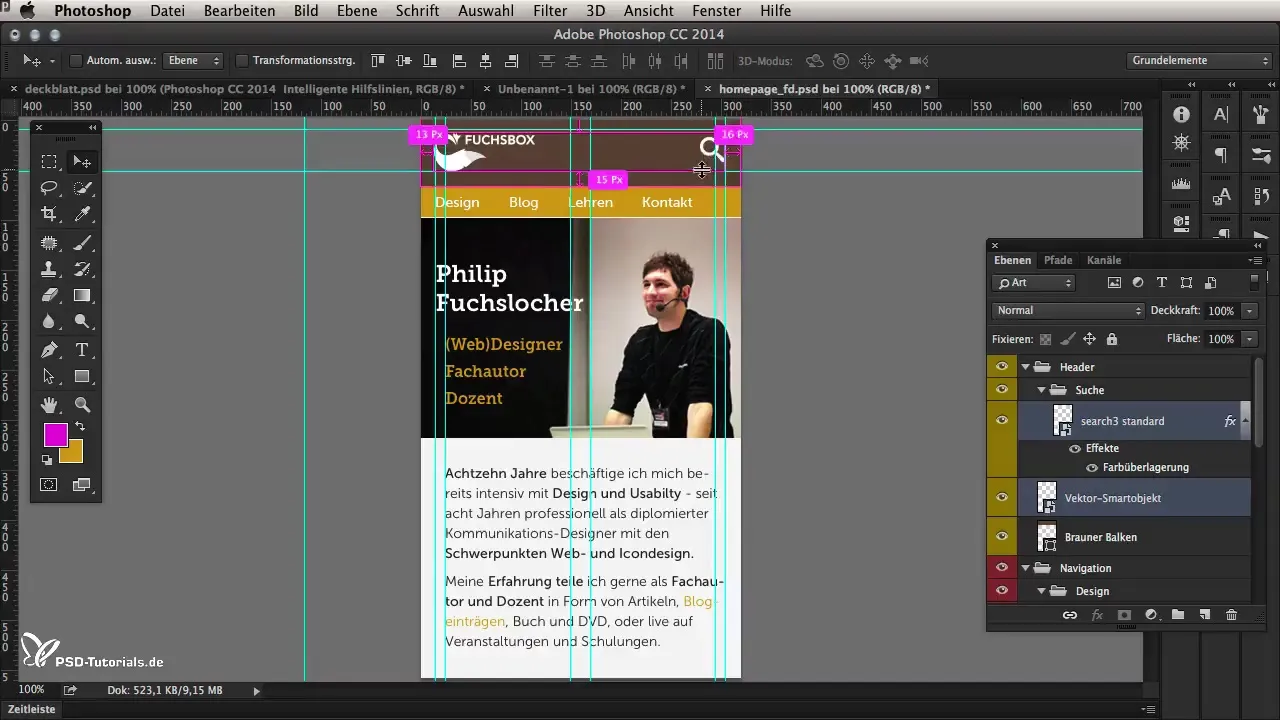Open the Art layer filter dropdown

point(1033,283)
